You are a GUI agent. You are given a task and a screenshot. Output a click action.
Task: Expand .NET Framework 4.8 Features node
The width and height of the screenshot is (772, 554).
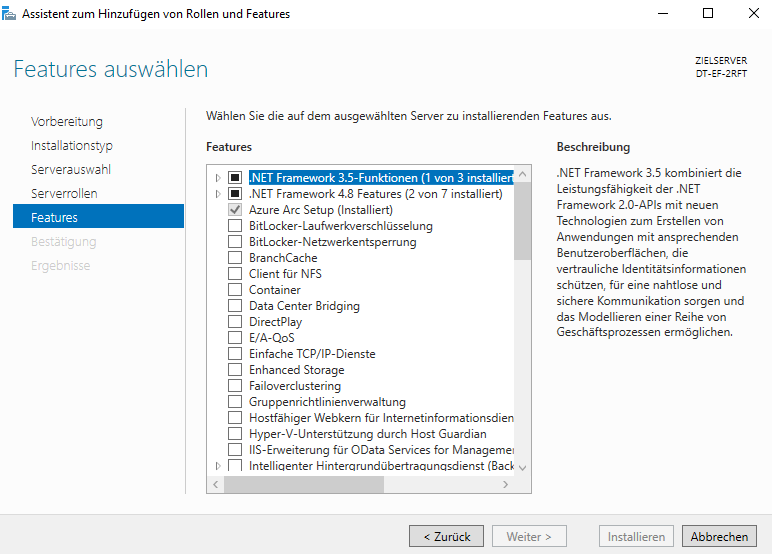pos(218,194)
